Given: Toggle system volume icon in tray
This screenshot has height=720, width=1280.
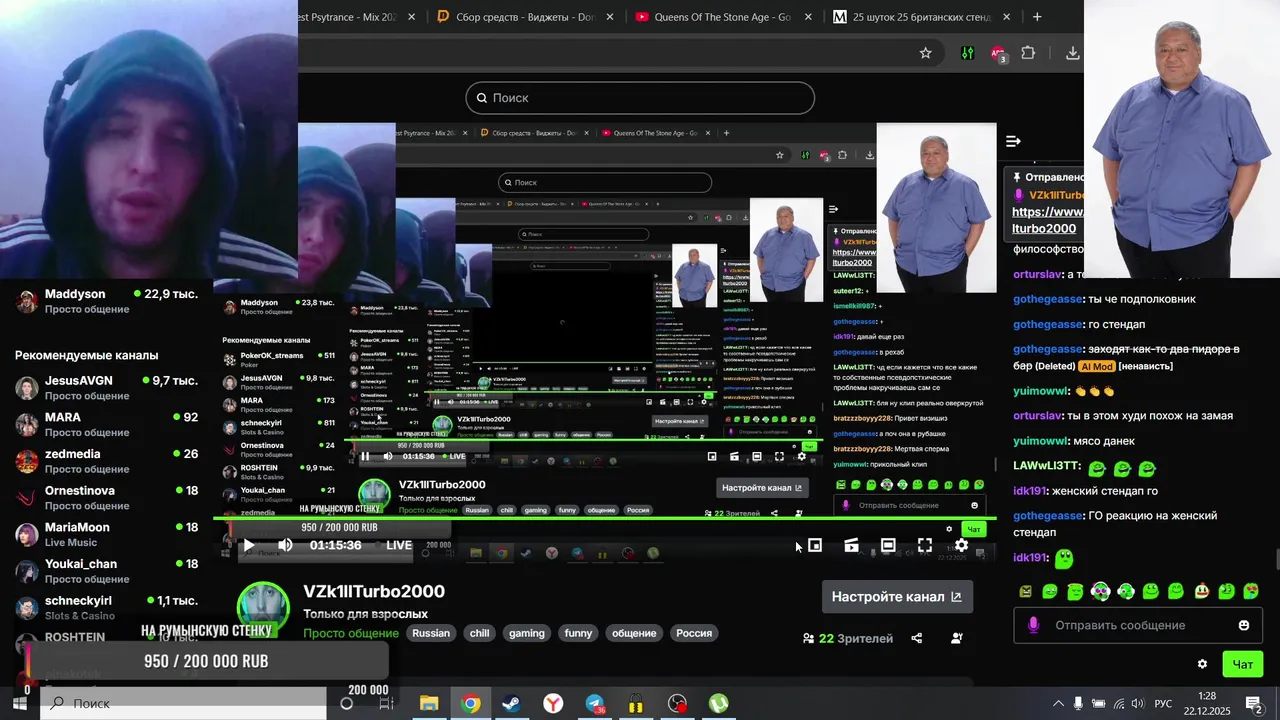Looking at the screenshot, I should [1137, 703].
